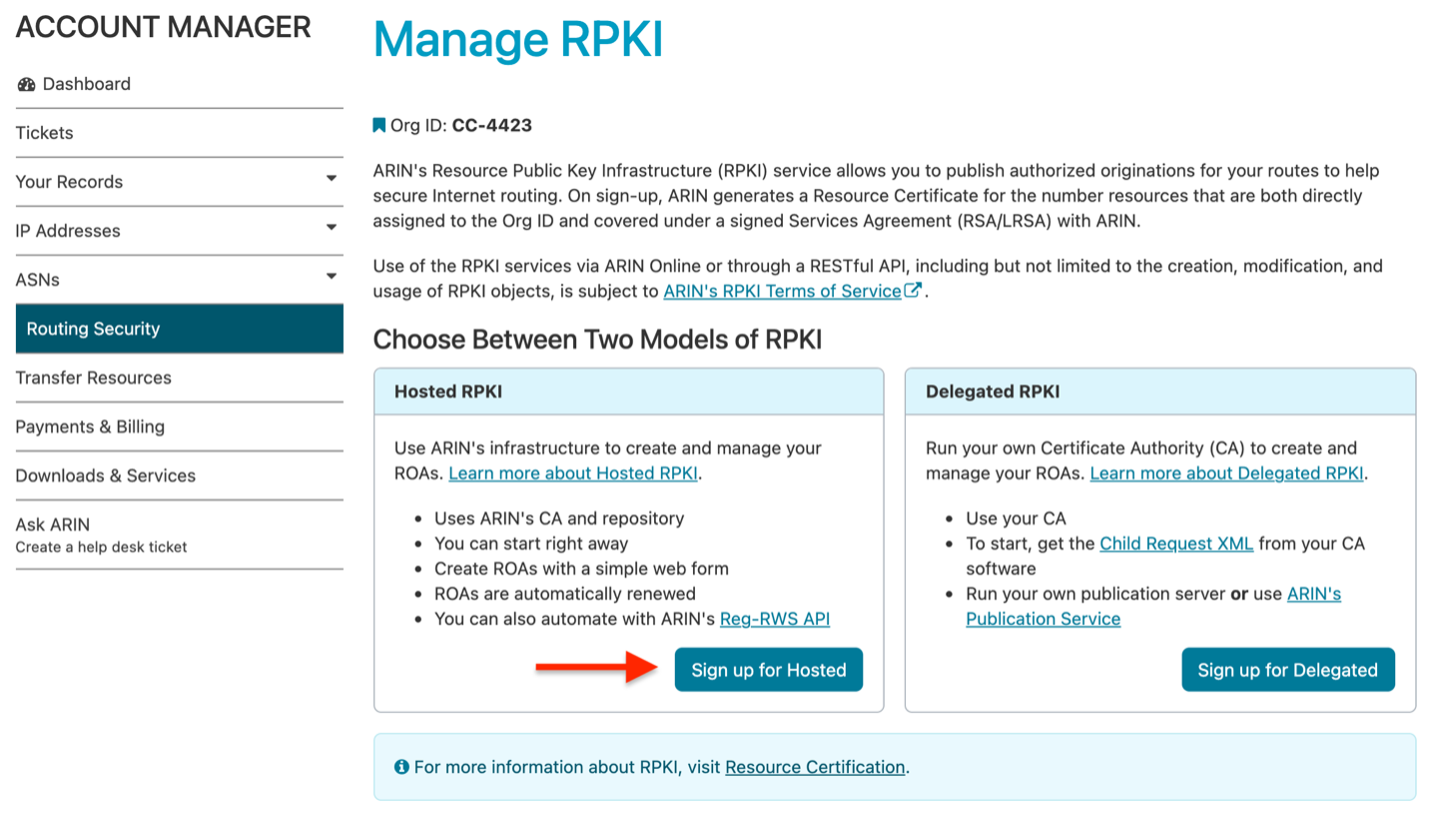1430x821 pixels.
Task: Click Sign up for Delegated button
Action: (x=1288, y=670)
